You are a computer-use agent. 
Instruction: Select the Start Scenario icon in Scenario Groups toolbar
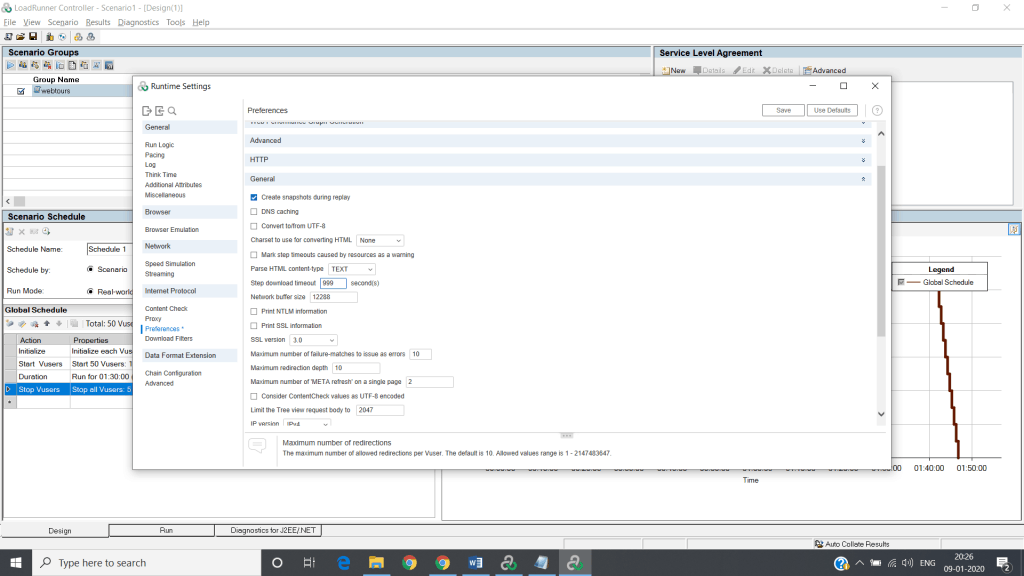point(12,65)
